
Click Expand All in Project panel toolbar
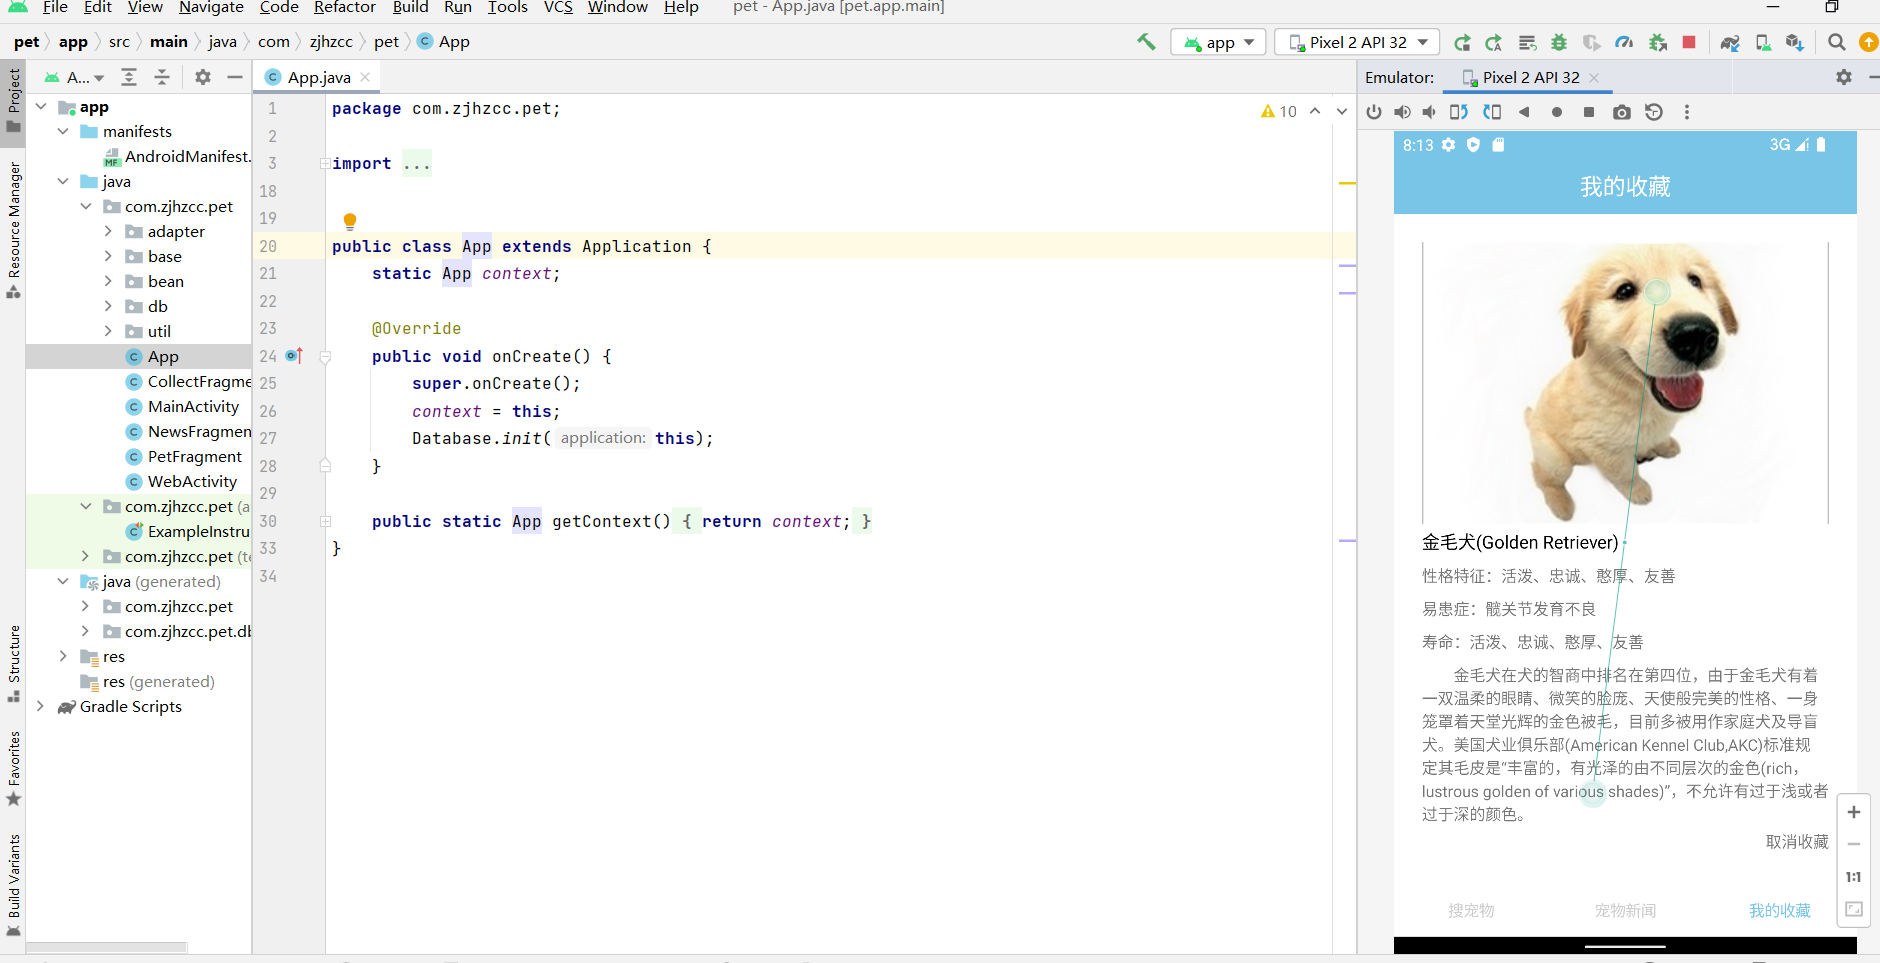click(x=129, y=77)
